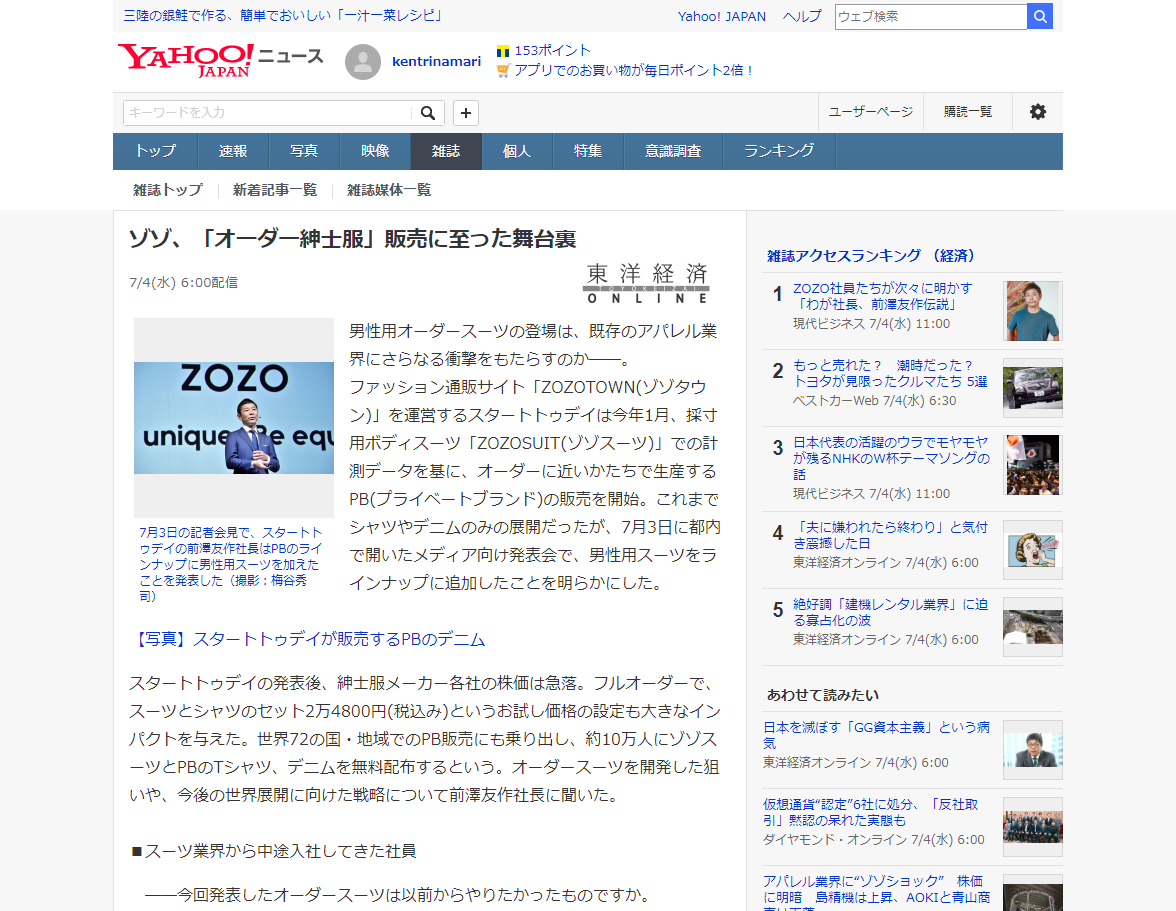Focus the ウェブ検索 input field
Viewport: 1176px width, 911px height.
[x=931, y=16]
